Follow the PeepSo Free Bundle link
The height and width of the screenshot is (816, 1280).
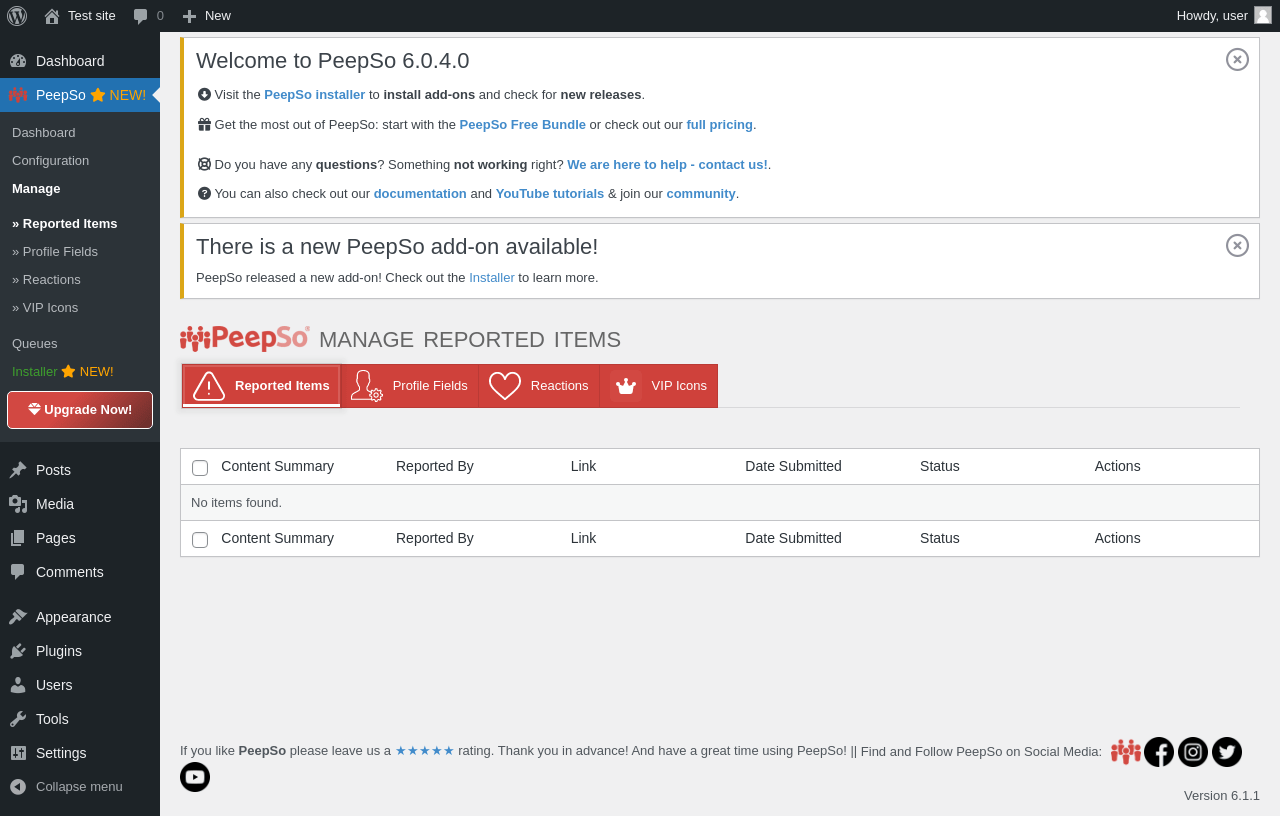(x=522, y=125)
